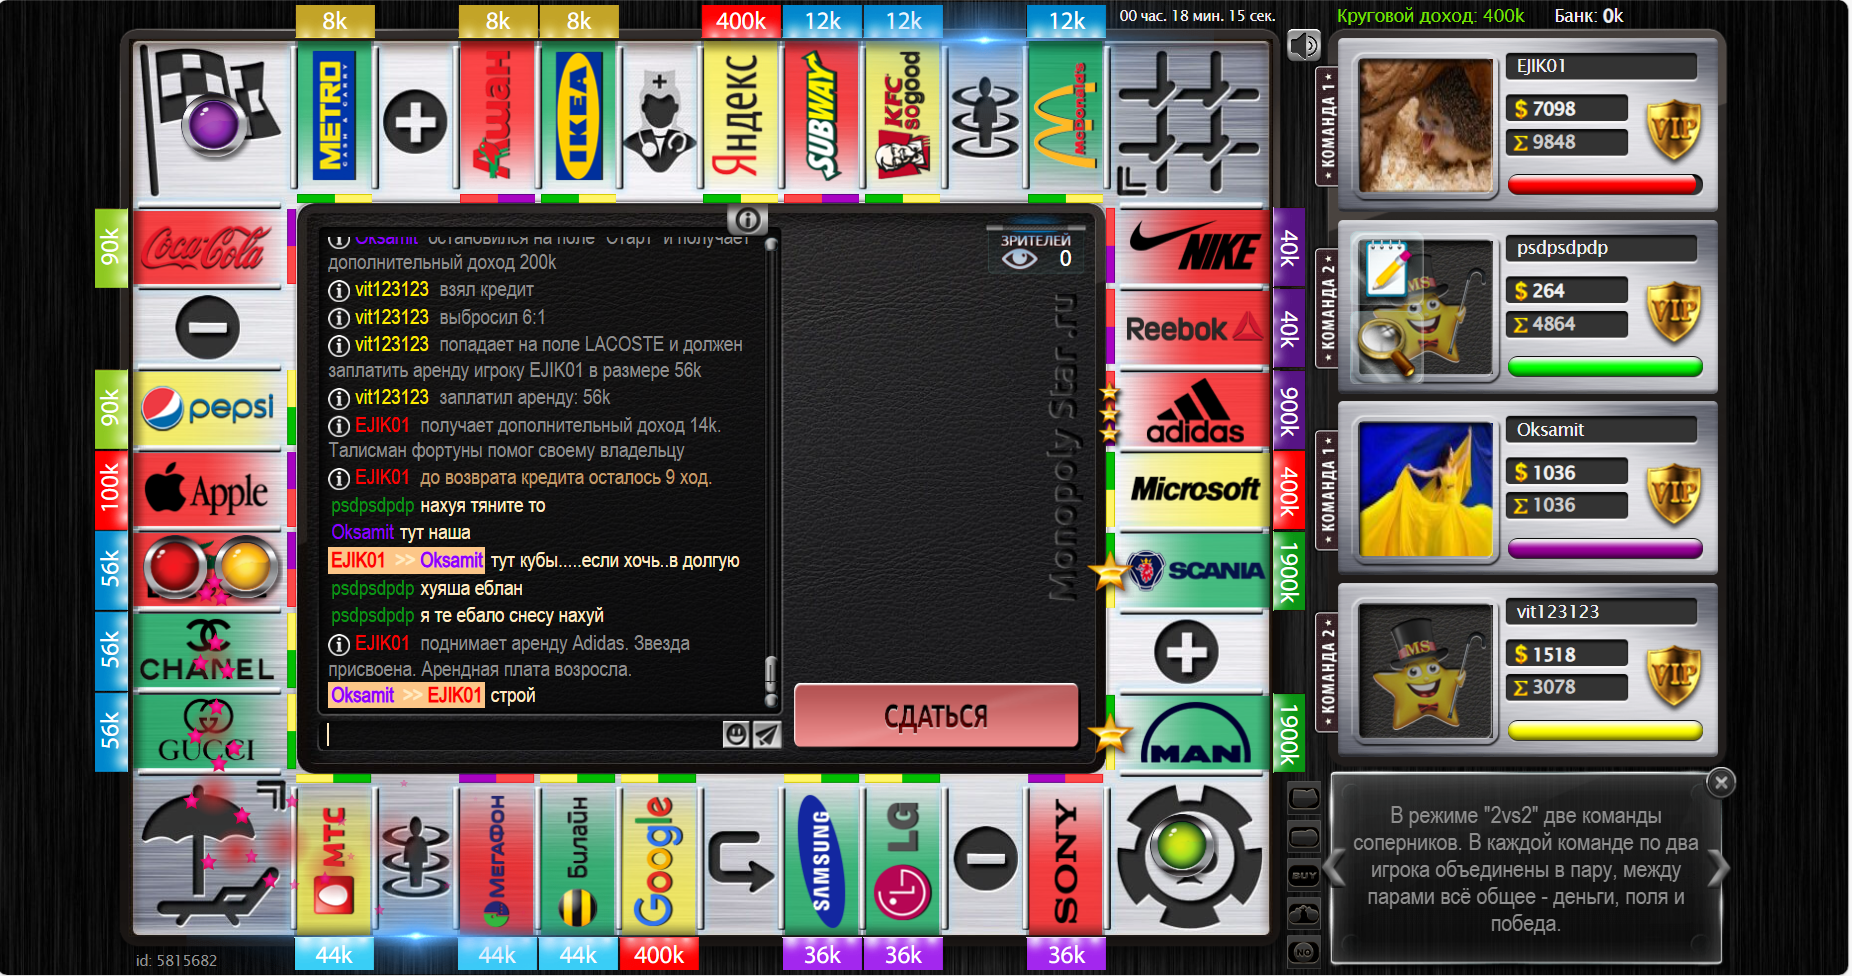1852x976 pixels.
Task: Select the Subway property cell
Action: (822, 115)
